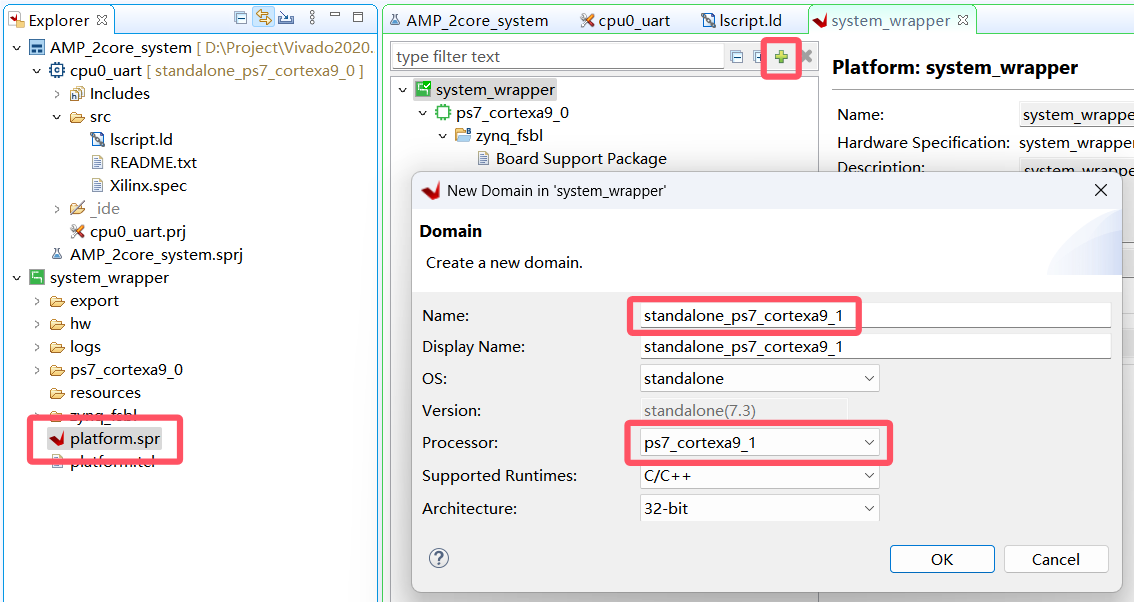Click the Name field in New Domain dialog
The width and height of the screenshot is (1134, 602).
875,315
